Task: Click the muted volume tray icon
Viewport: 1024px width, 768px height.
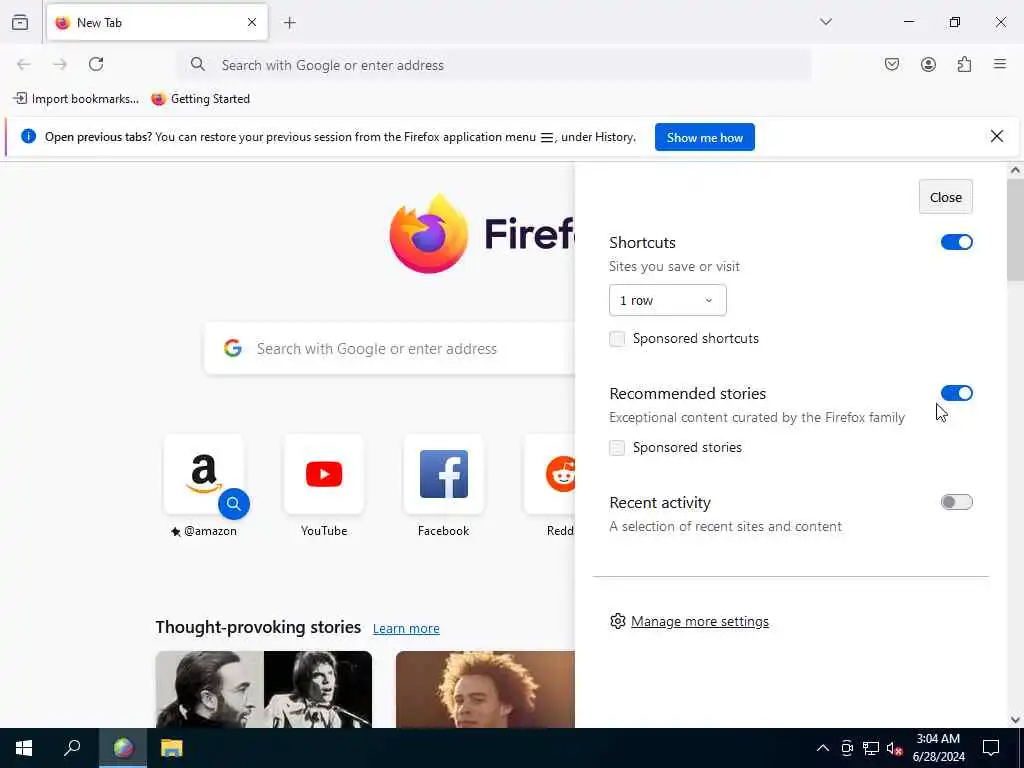Action: tap(894, 748)
